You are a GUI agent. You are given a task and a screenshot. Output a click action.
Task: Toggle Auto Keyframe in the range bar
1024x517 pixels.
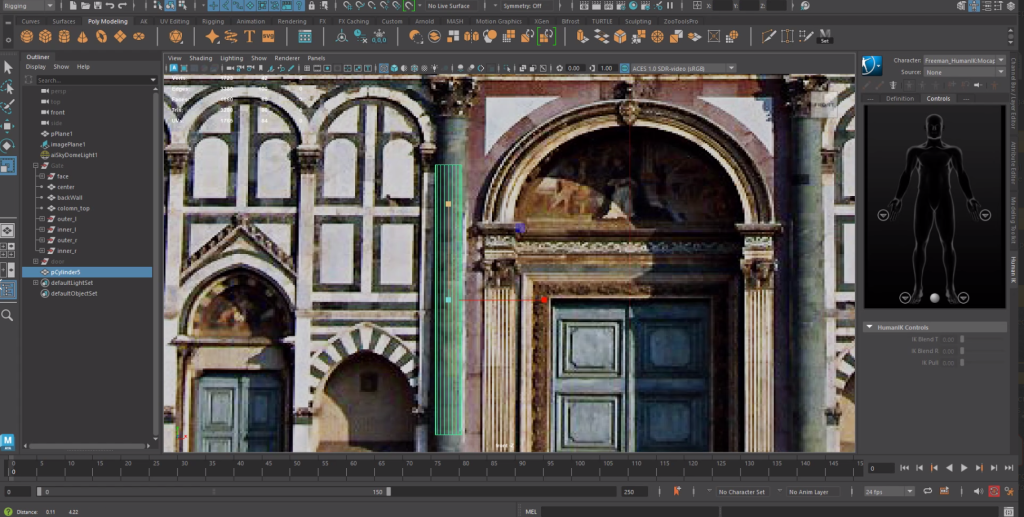pyautogui.click(x=994, y=491)
